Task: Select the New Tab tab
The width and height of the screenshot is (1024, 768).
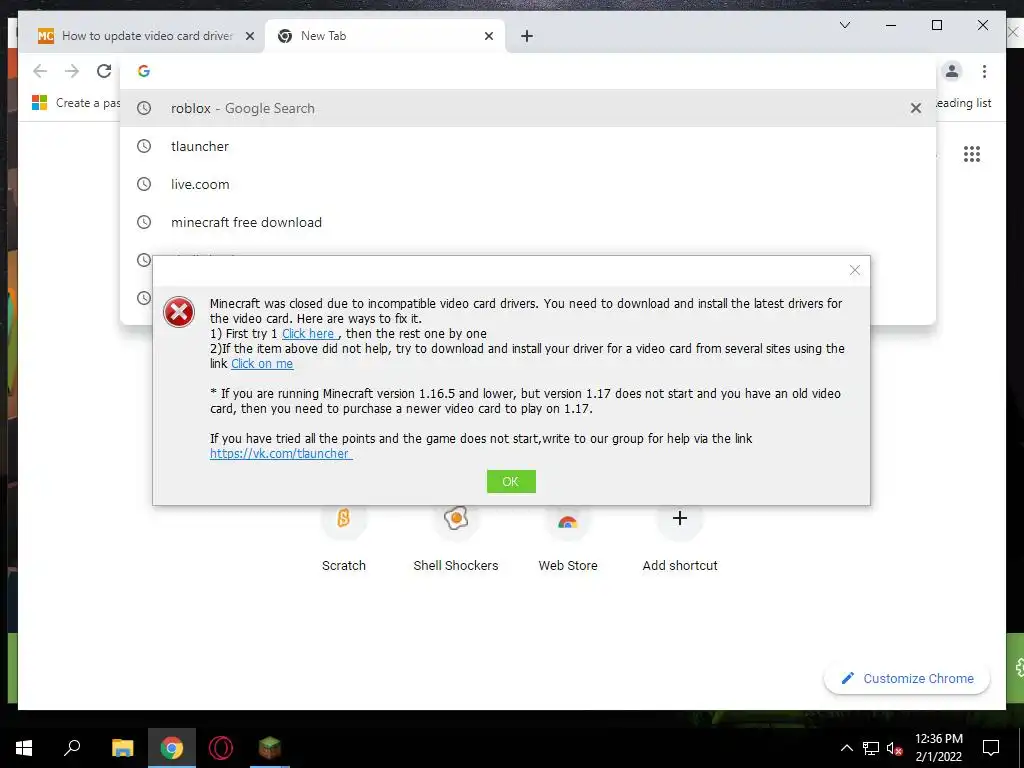Action: coord(385,36)
